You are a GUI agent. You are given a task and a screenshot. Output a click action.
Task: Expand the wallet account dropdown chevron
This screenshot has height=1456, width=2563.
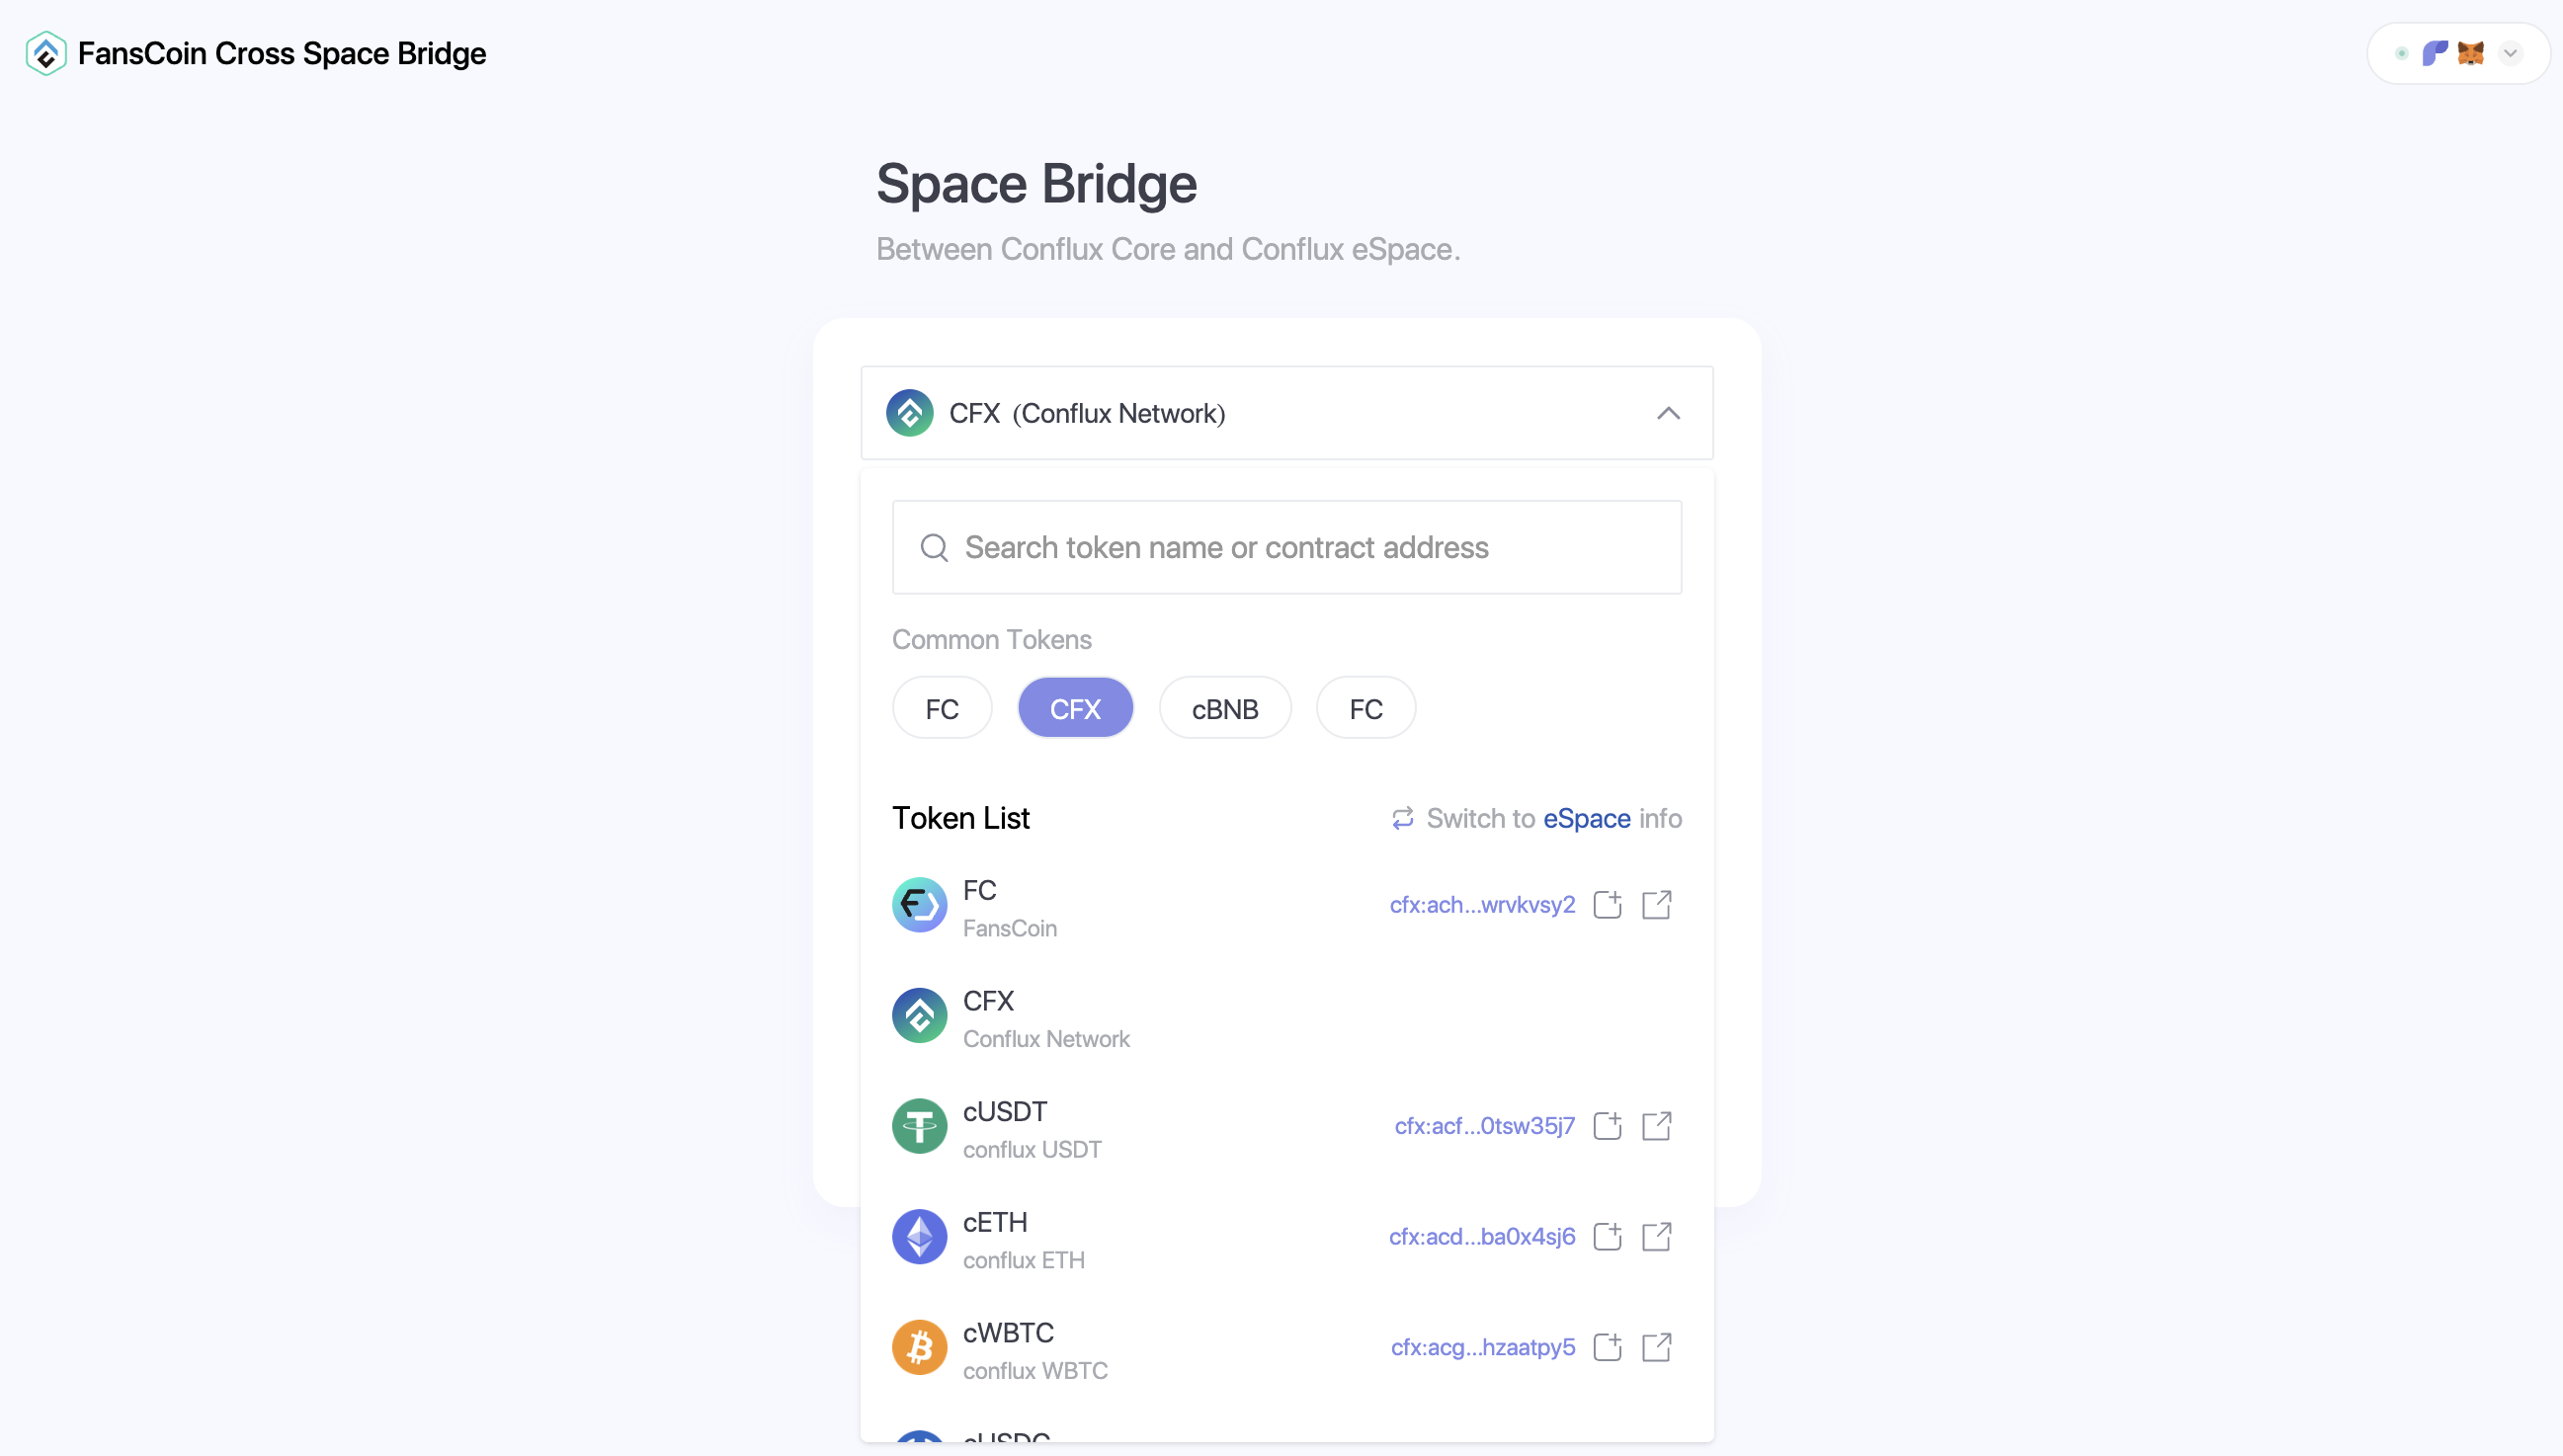click(2510, 53)
